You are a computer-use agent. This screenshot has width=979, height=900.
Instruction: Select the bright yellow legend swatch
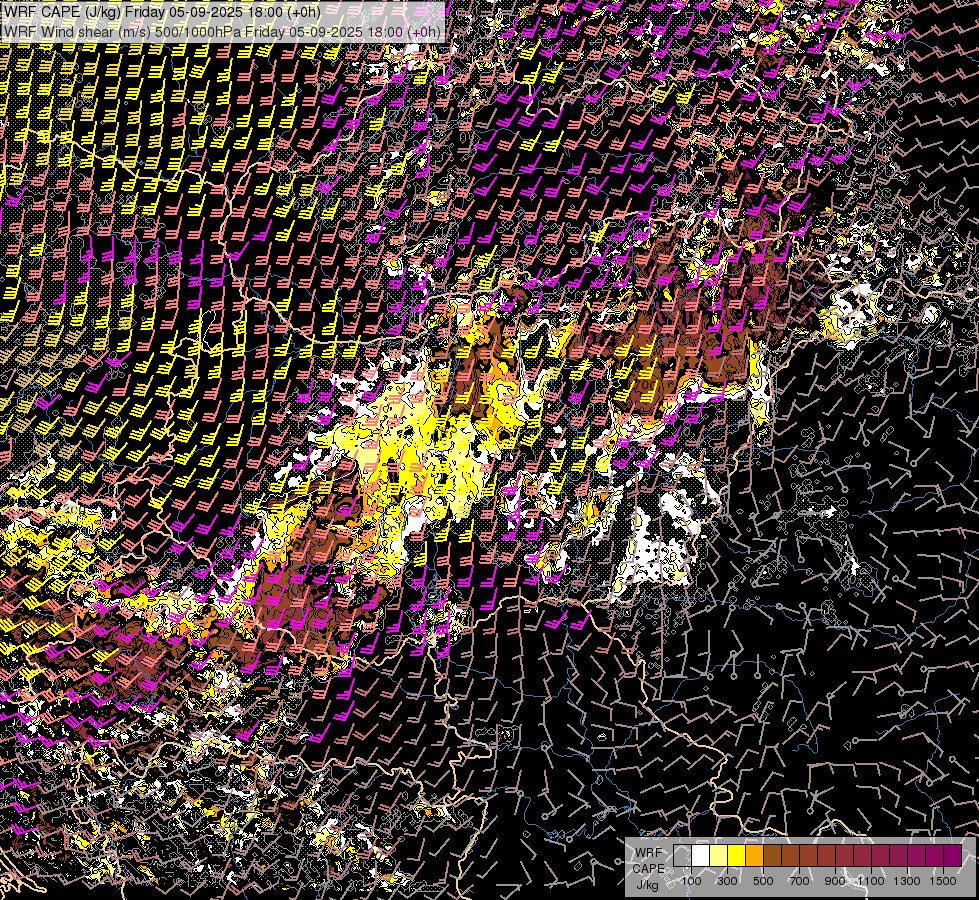click(x=737, y=856)
